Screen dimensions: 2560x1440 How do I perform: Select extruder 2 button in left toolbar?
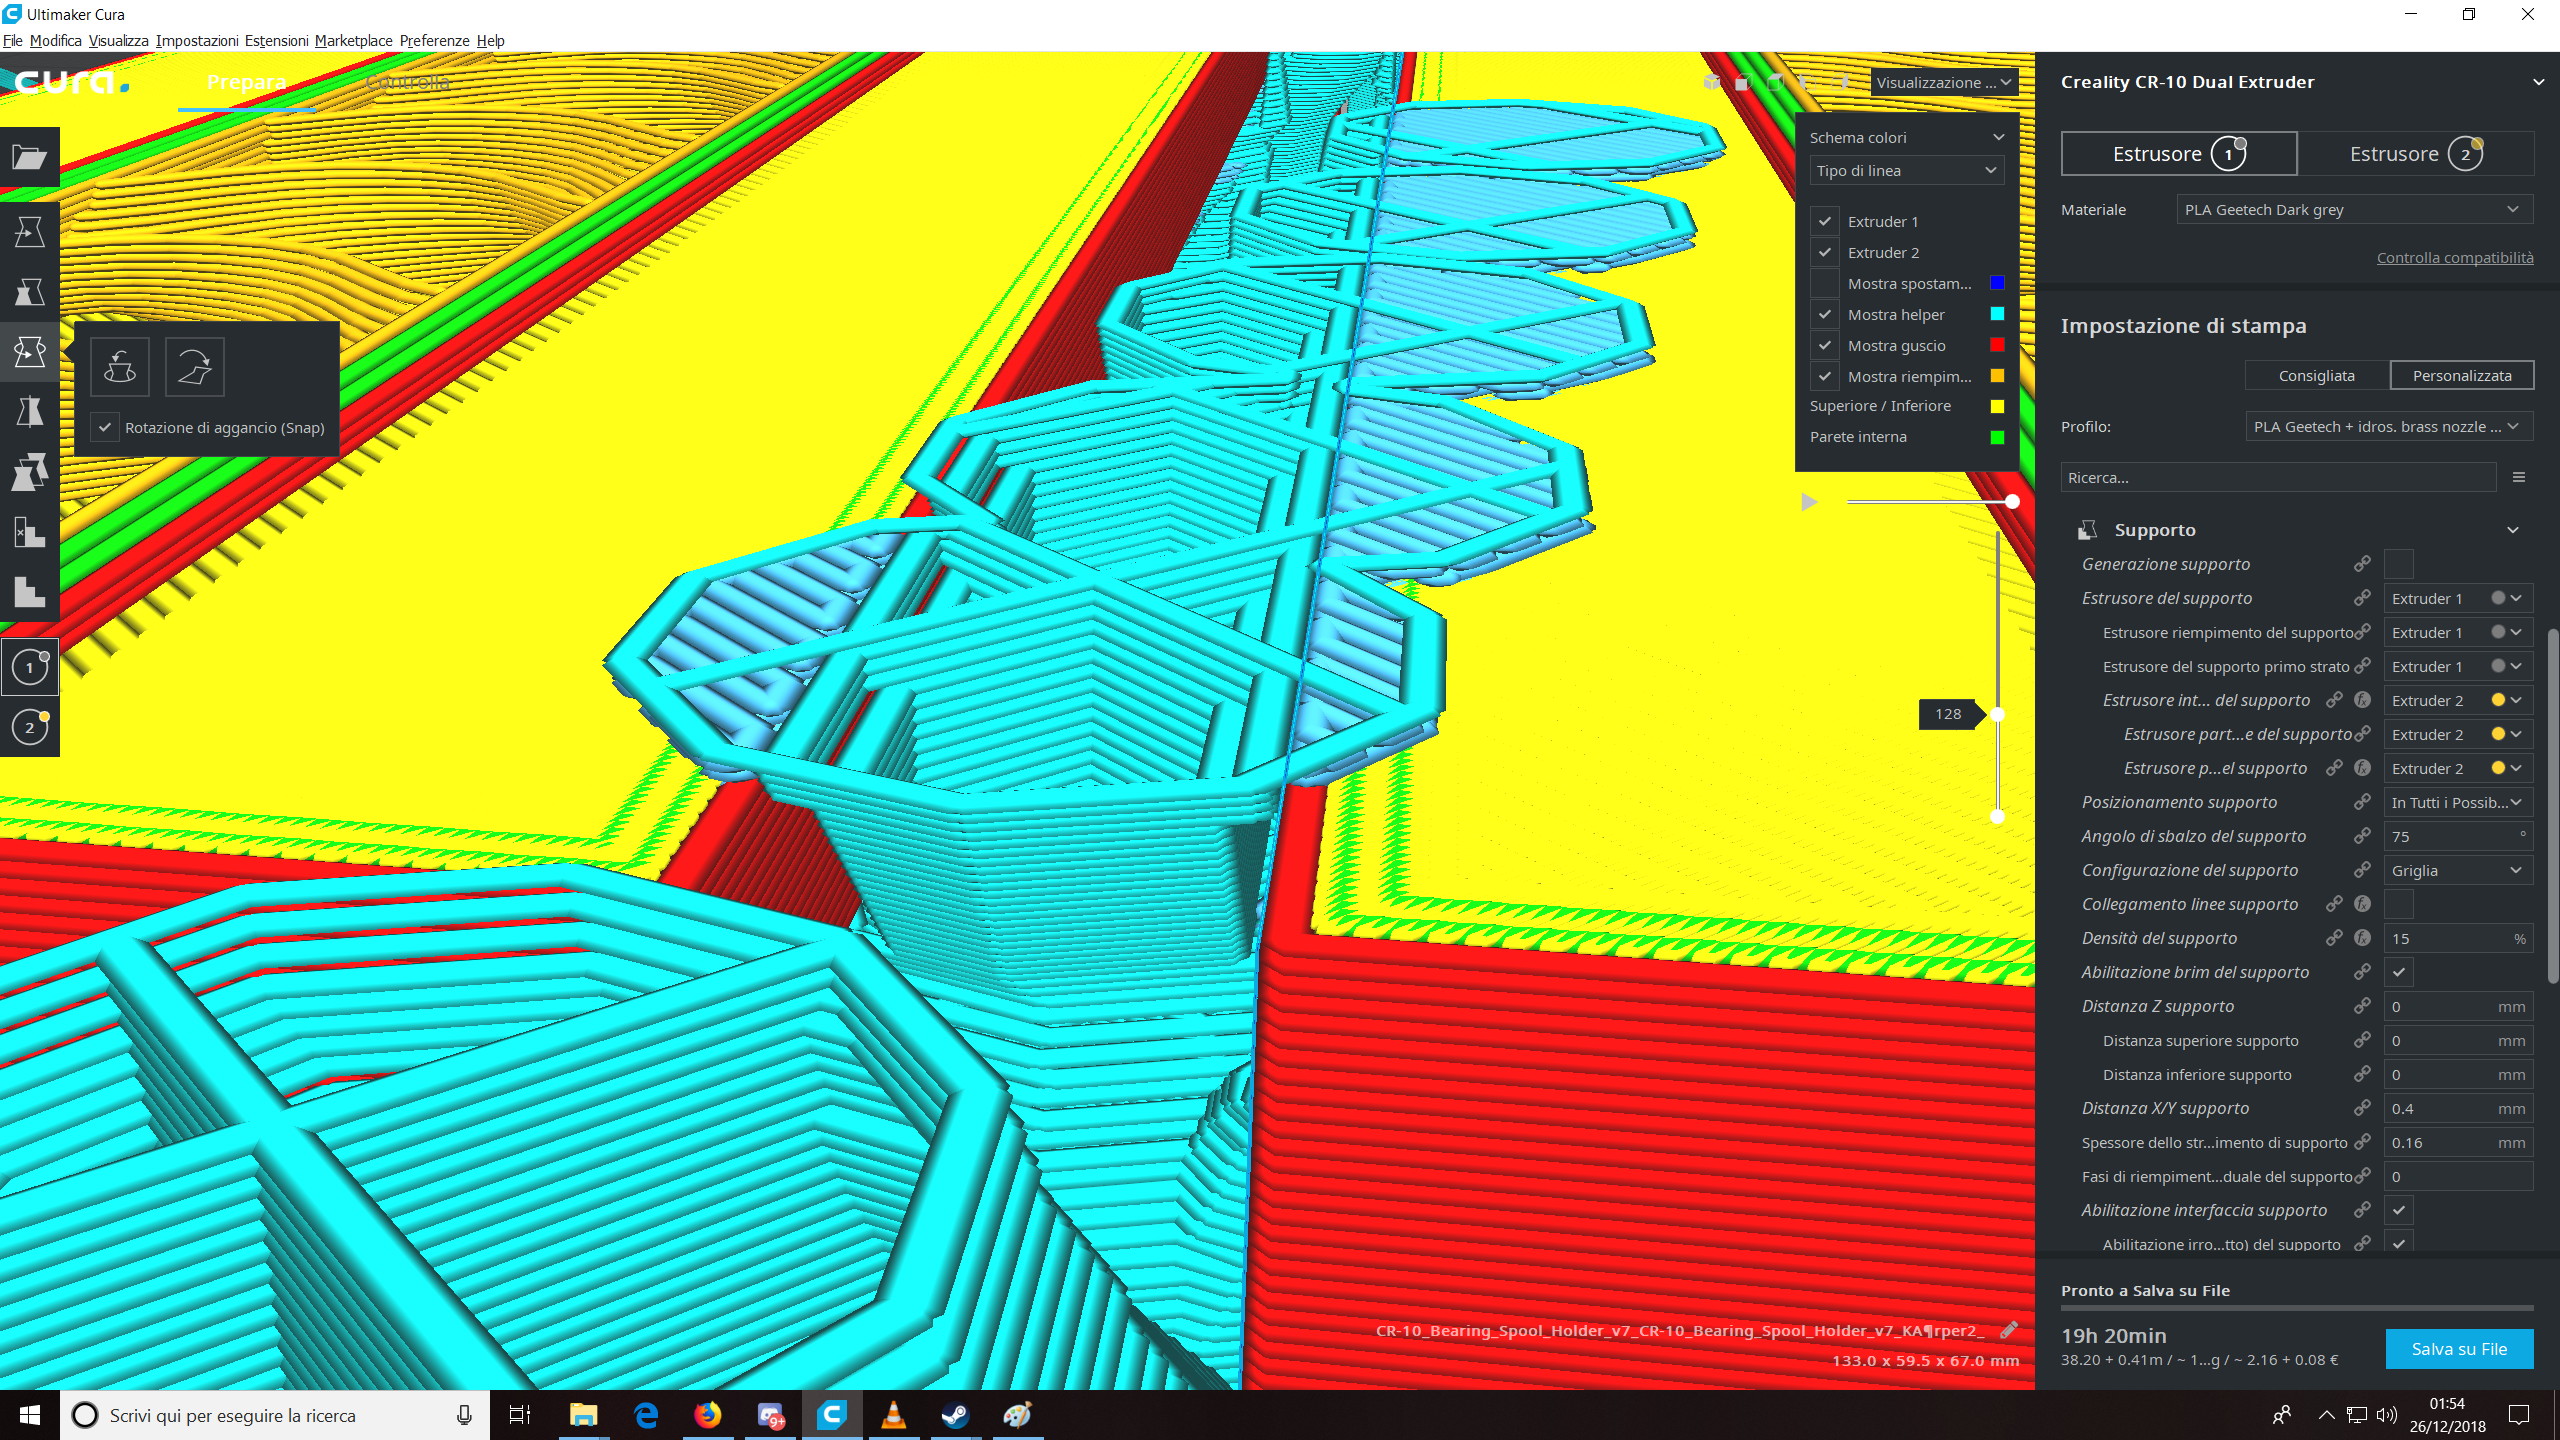[30, 727]
